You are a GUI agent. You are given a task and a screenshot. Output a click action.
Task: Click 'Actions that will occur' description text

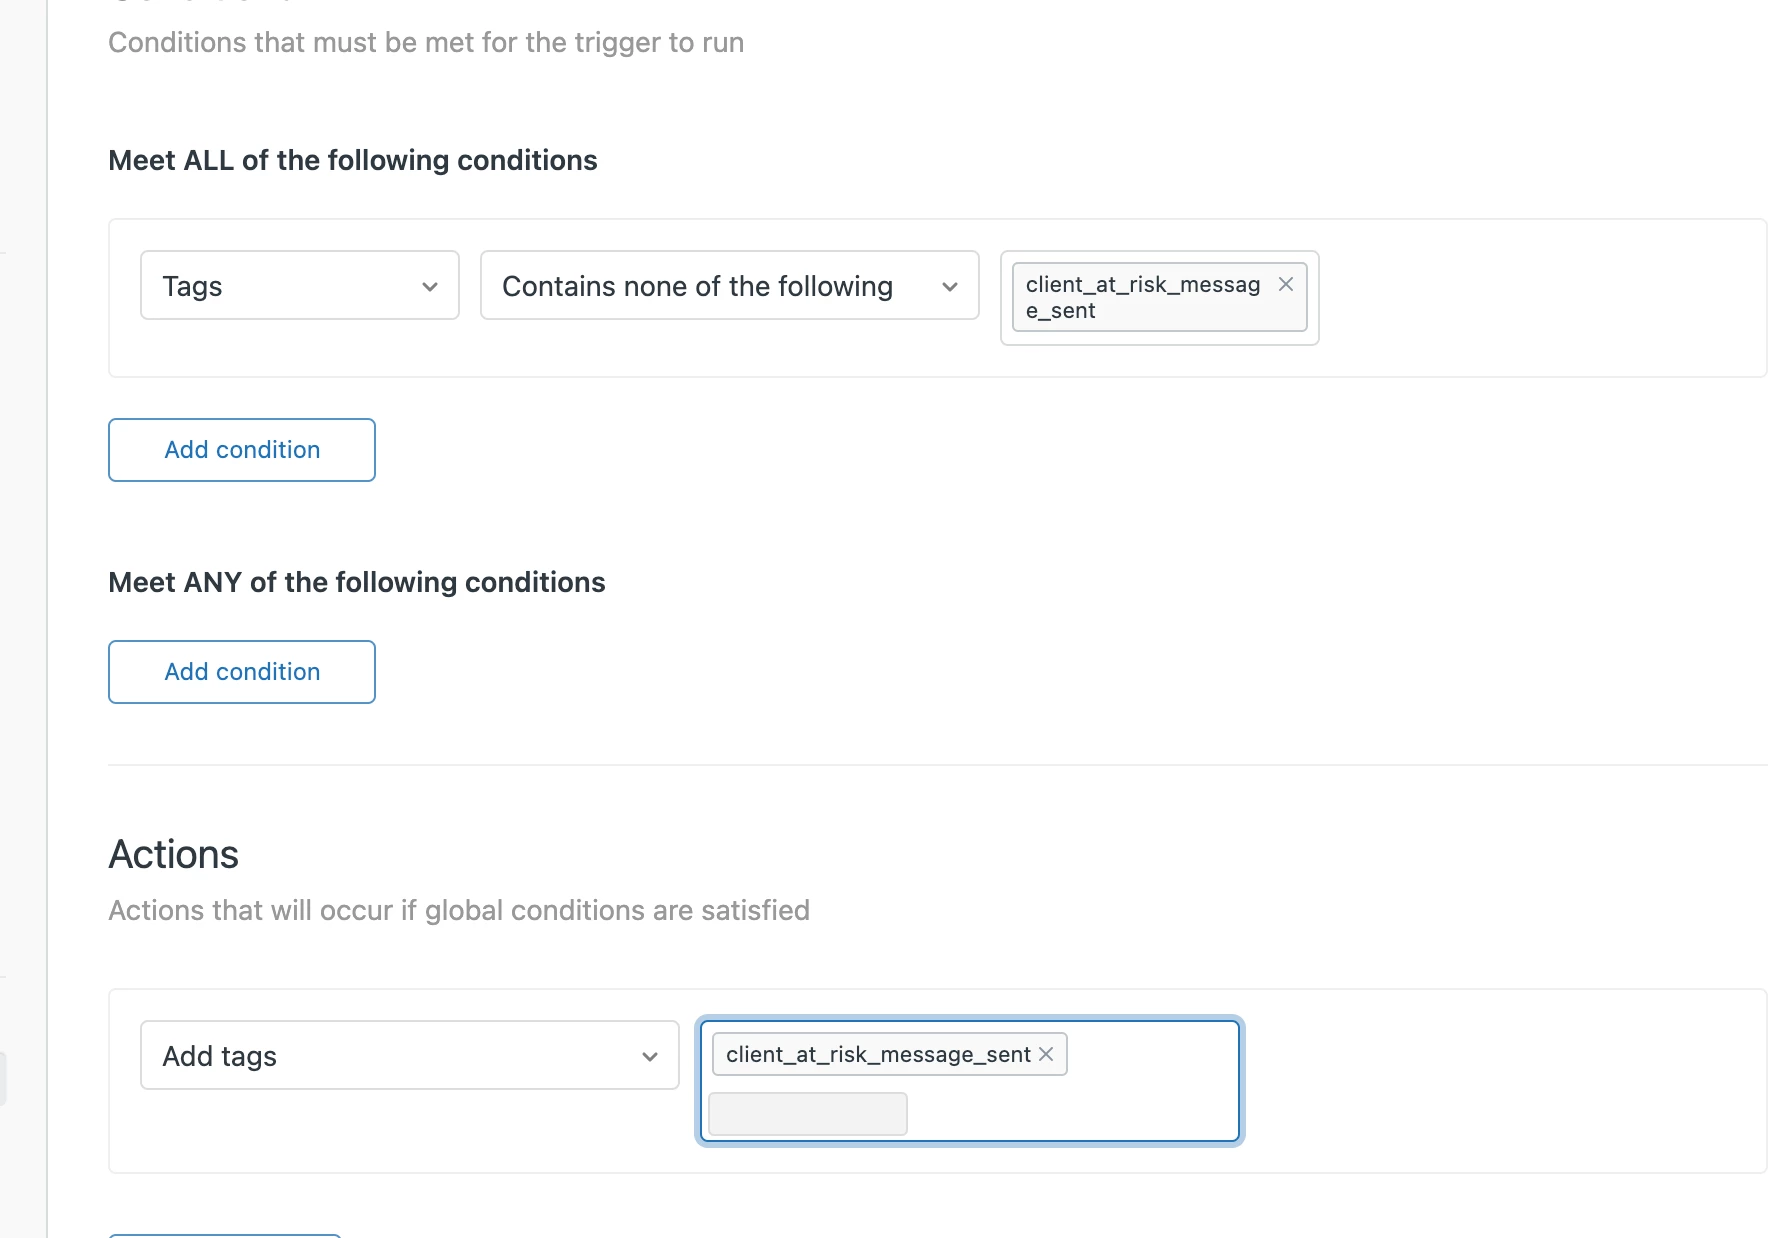pos(458,910)
